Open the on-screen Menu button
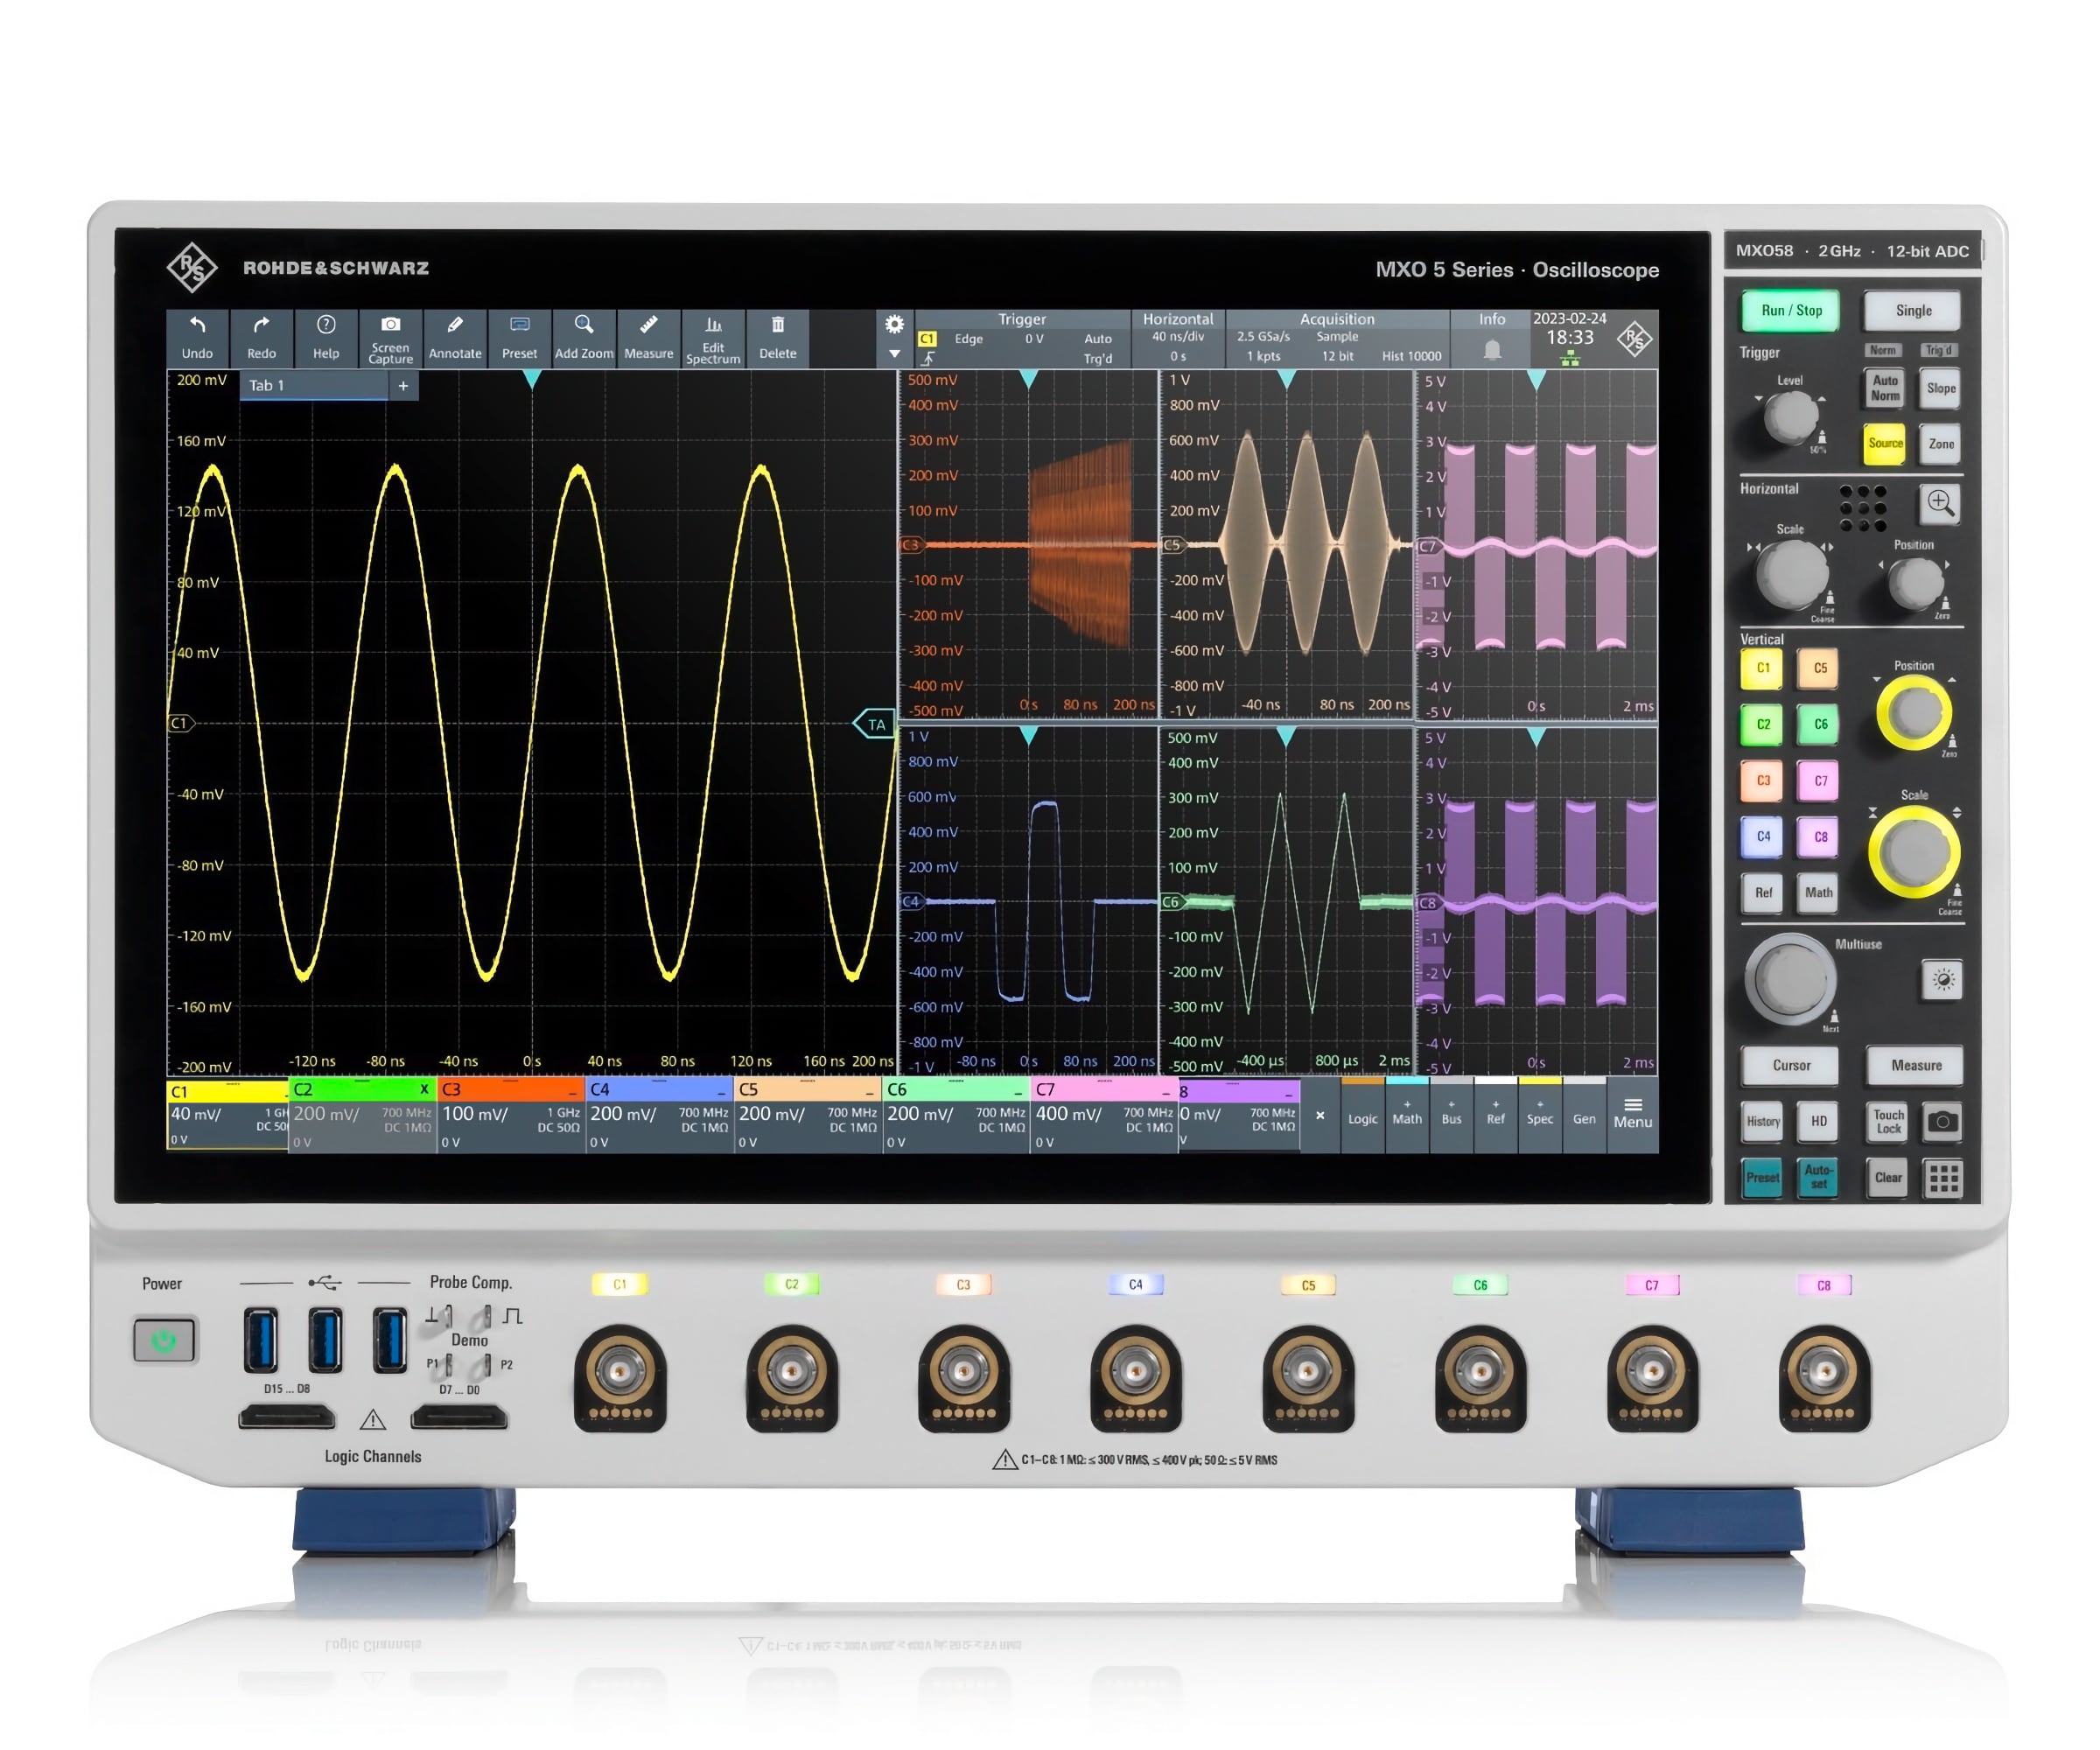The image size is (2100, 1750). tap(1632, 1114)
